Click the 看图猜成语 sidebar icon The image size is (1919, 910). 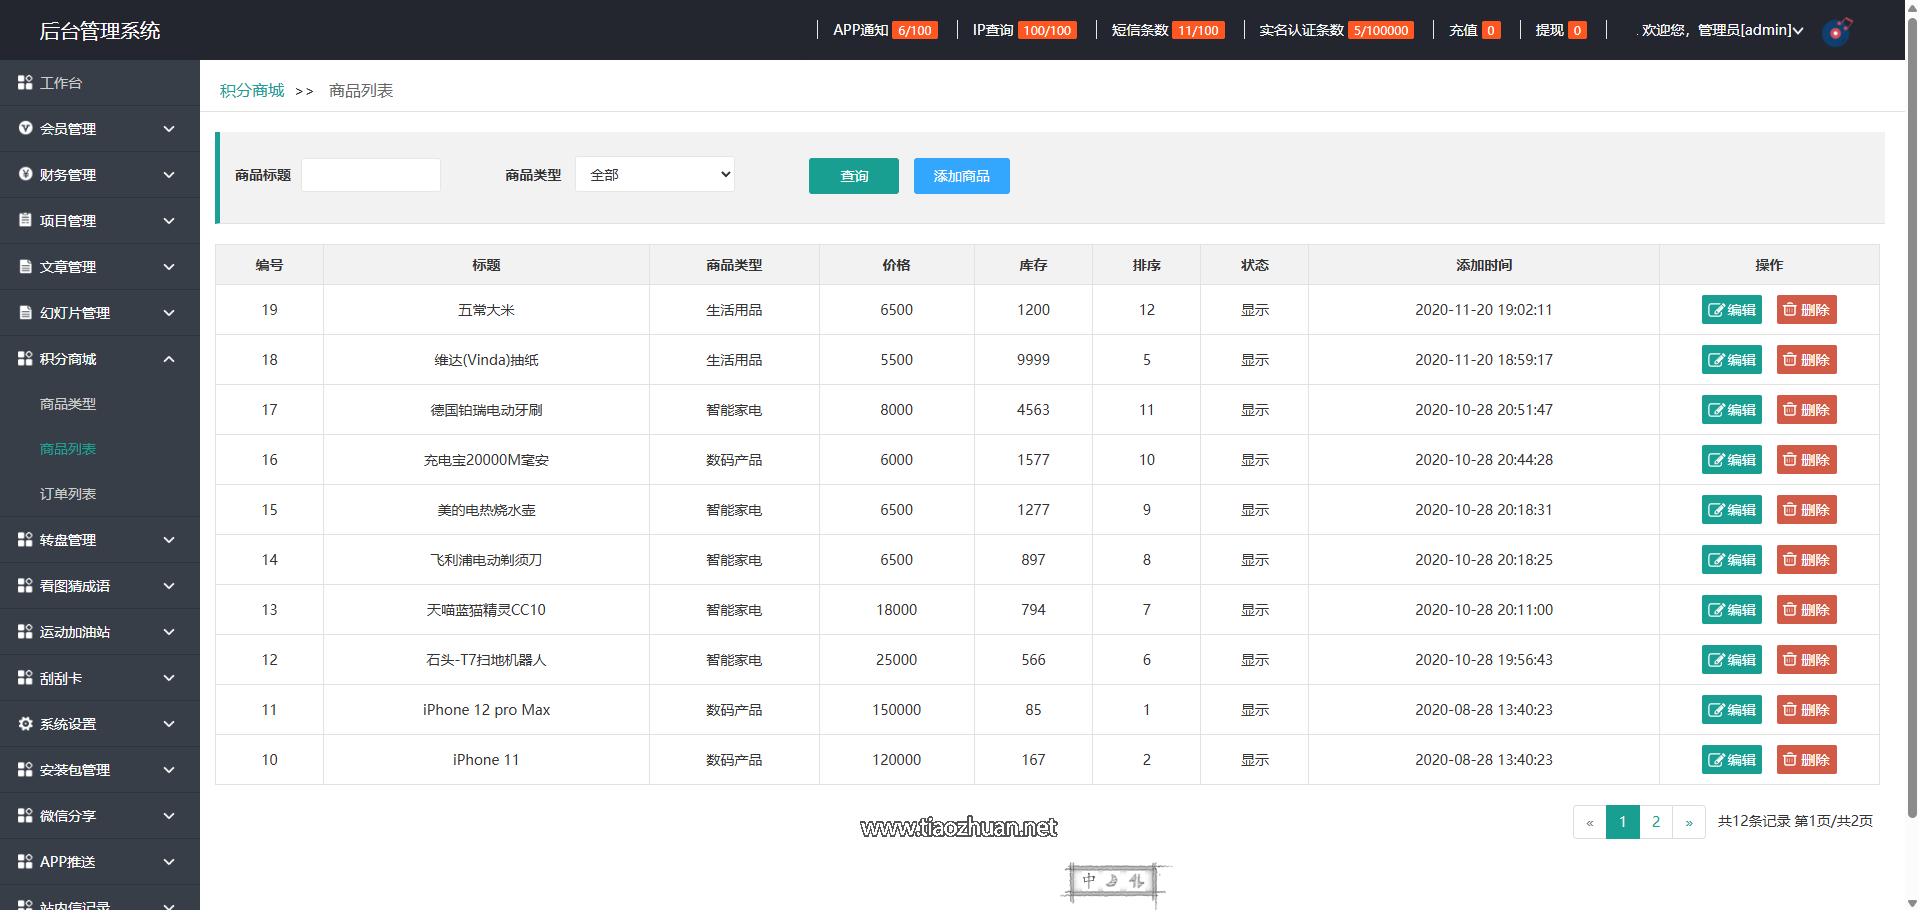click(x=25, y=586)
